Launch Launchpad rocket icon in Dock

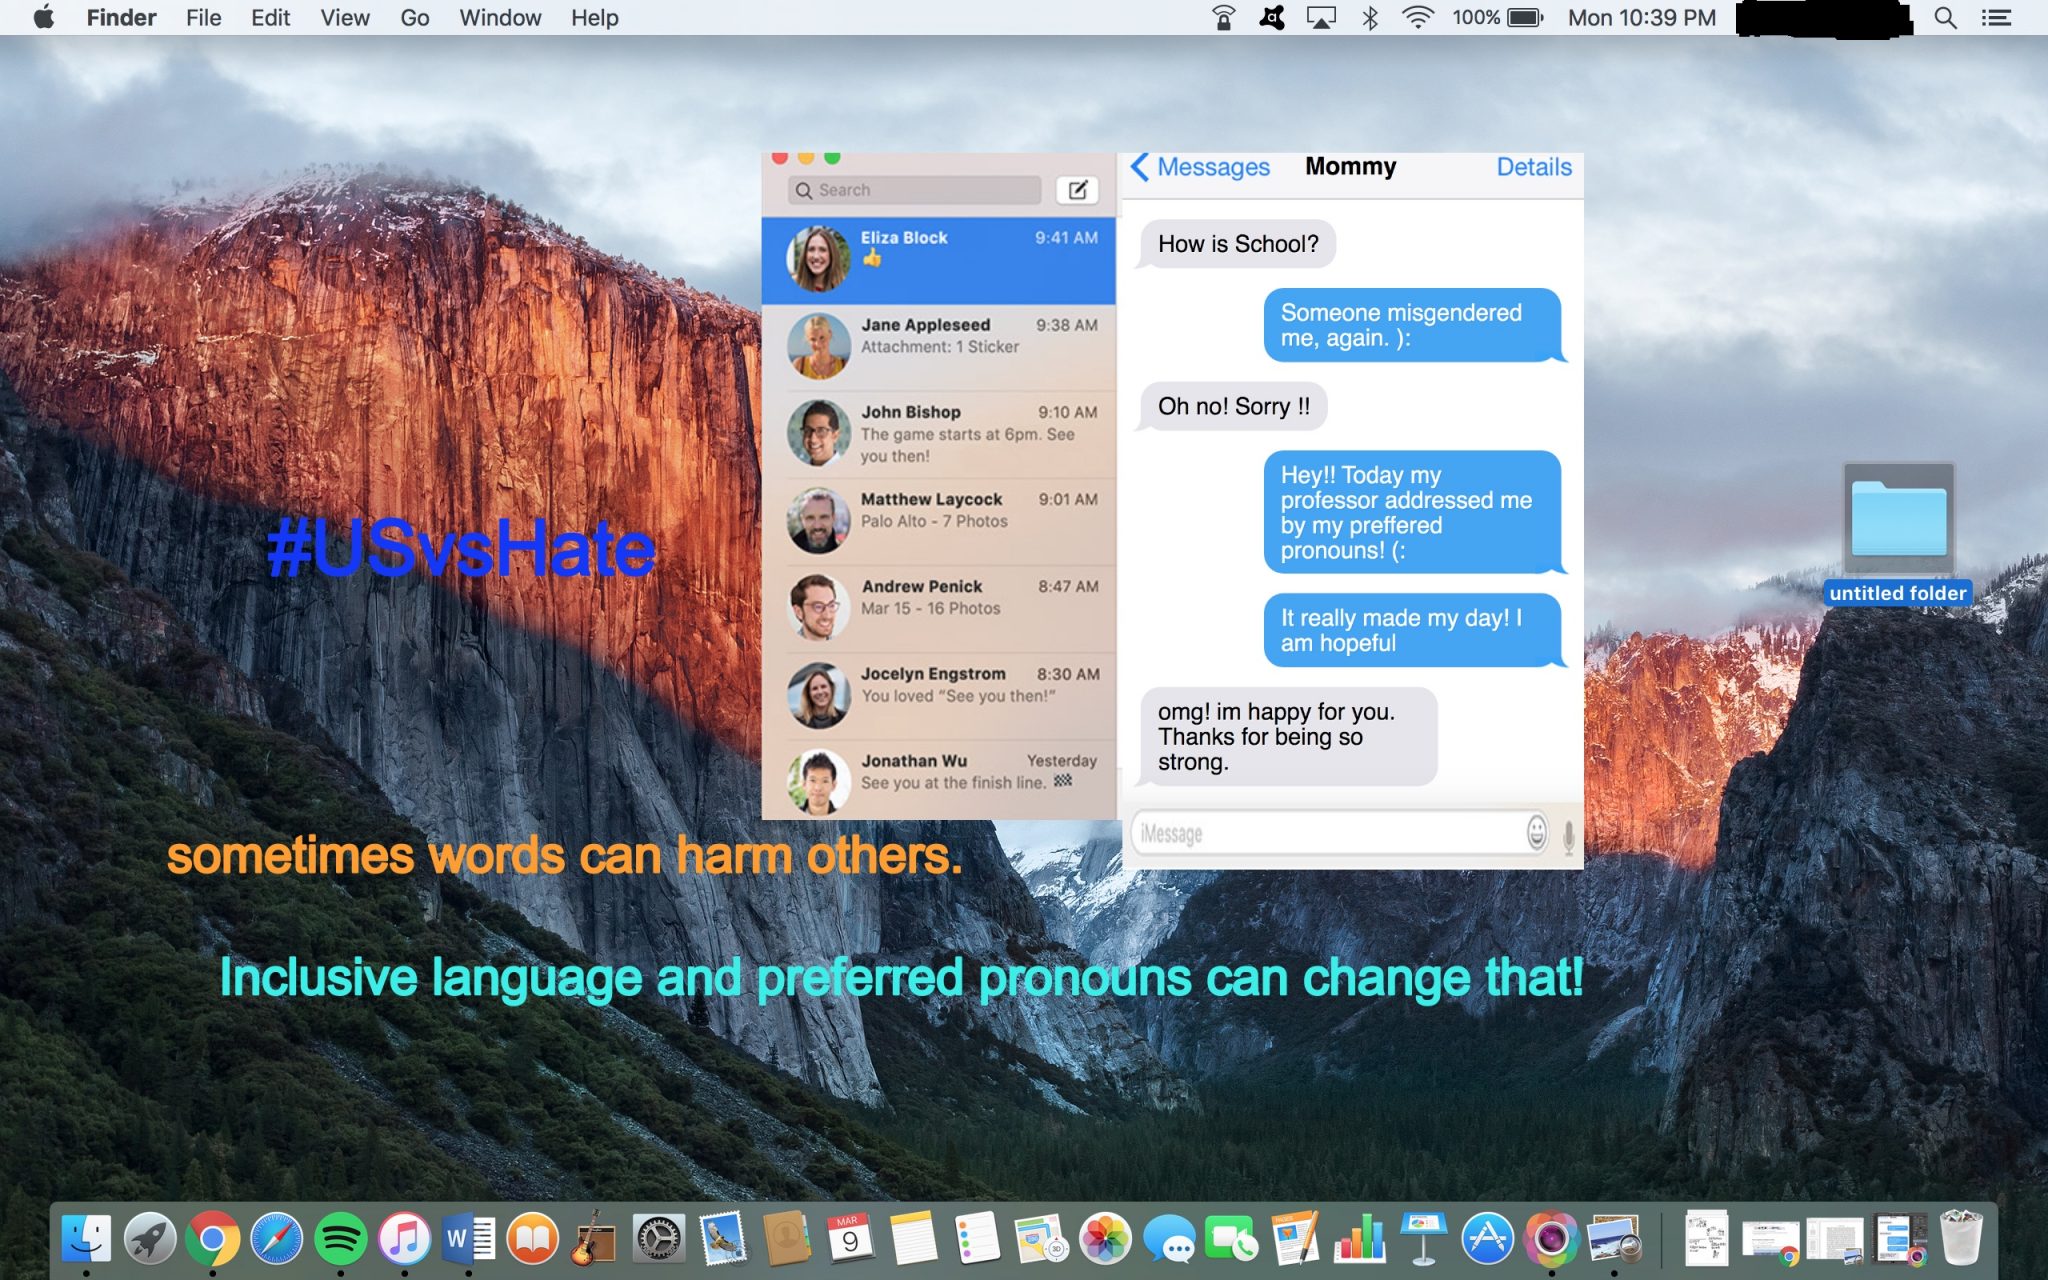click(150, 1238)
